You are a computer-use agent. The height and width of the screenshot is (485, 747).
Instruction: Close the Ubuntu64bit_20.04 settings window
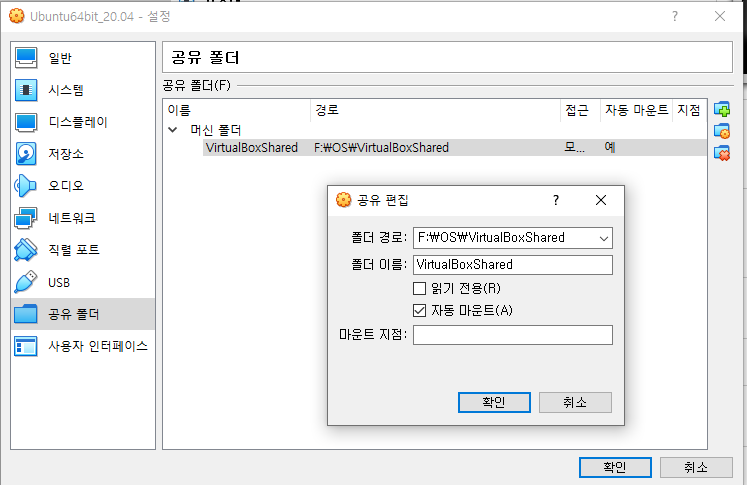click(720, 16)
